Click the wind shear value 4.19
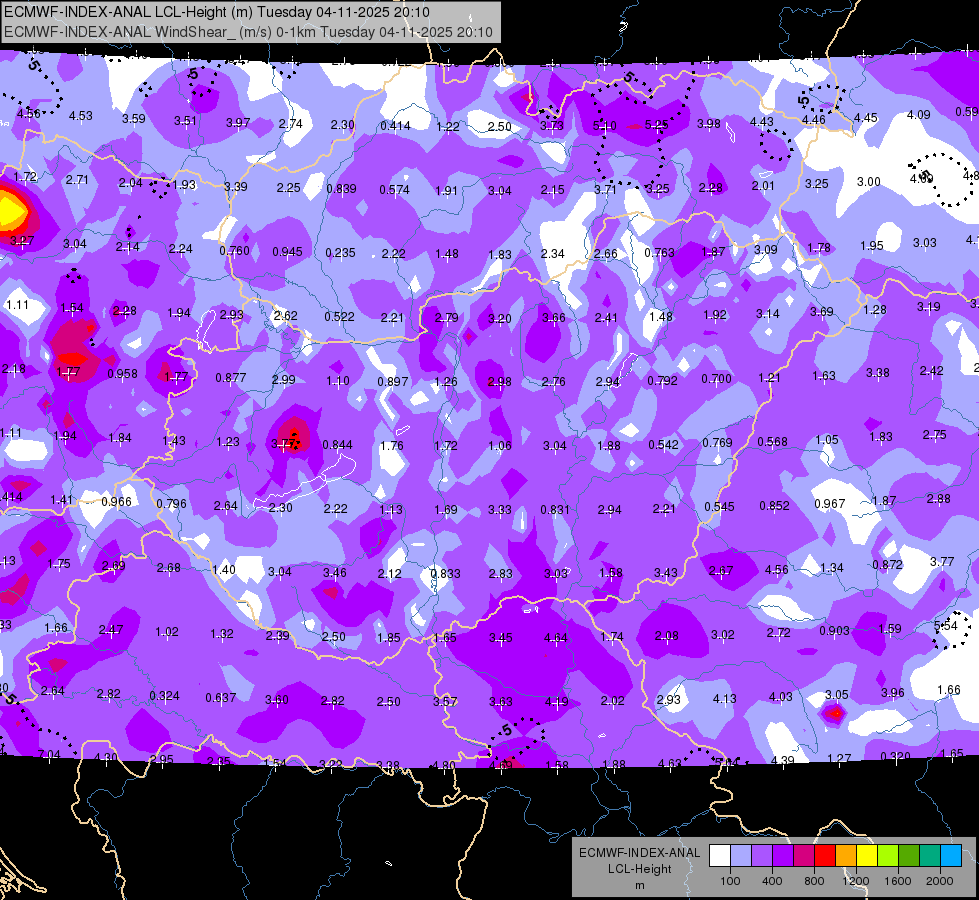The width and height of the screenshot is (979, 900). [x=556, y=701]
